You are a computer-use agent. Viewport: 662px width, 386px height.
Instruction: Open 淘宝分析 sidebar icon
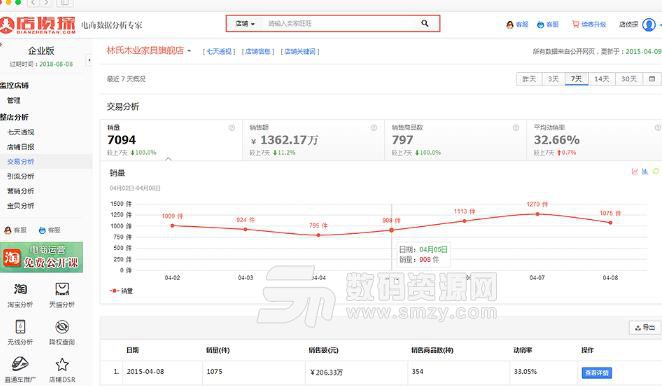click(20, 289)
